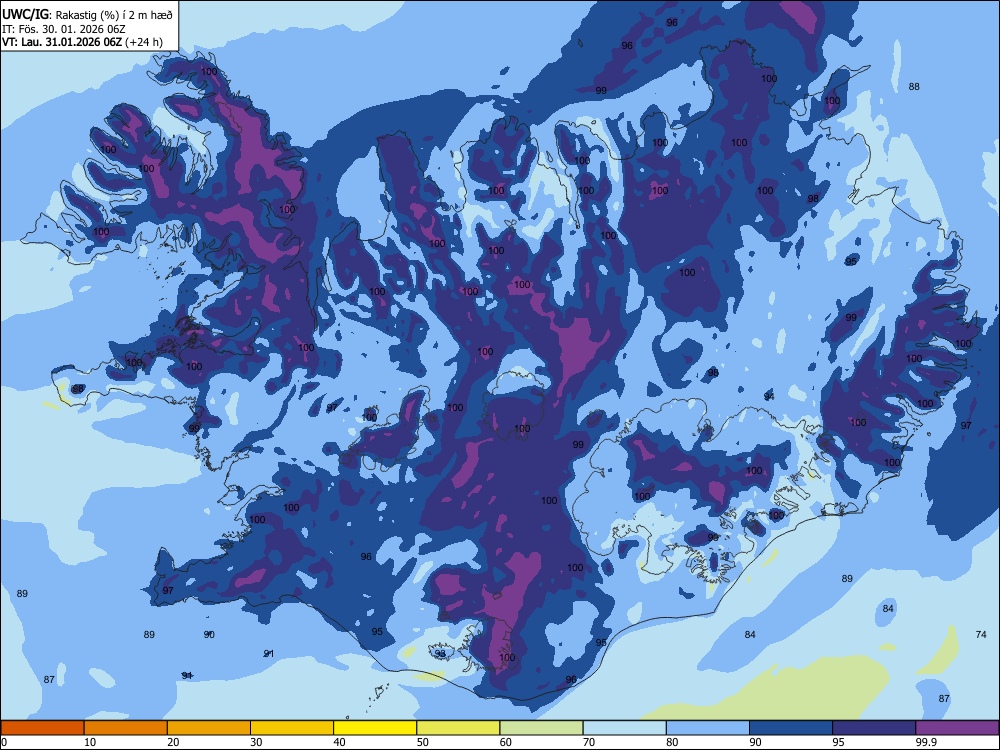The width and height of the screenshot is (1000, 750).
Task: Click the purple above-99.9 legend swatch
Action: pos(957,728)
